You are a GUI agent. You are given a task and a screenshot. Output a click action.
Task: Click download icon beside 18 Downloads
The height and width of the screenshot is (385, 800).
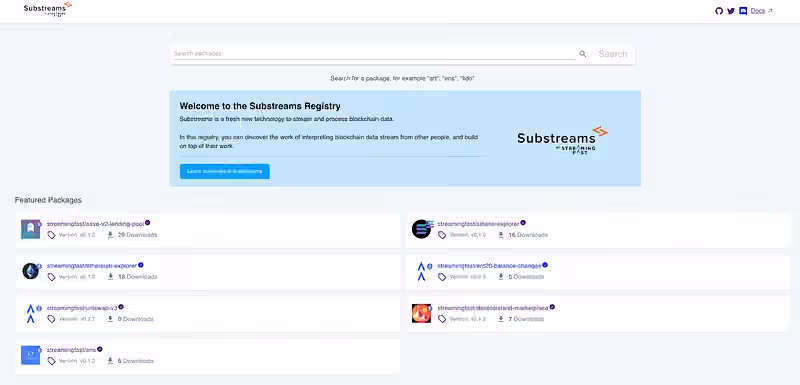click(110, 277)
